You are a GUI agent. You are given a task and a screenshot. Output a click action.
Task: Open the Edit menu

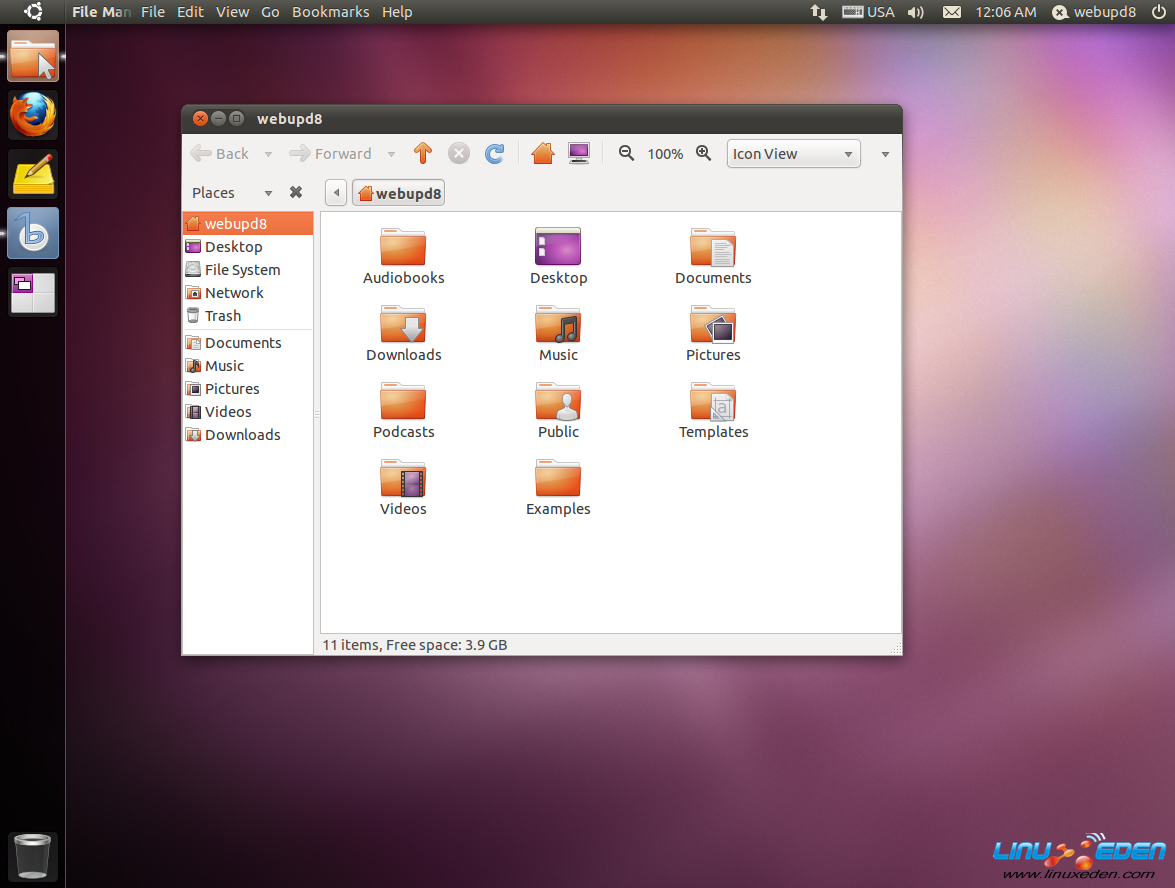coord(190,12)
